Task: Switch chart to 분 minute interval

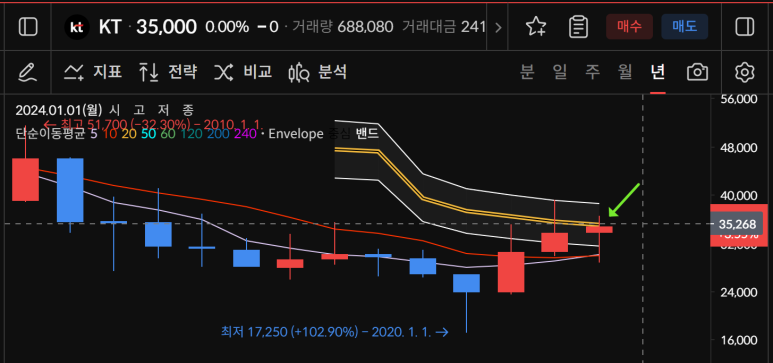Action: pos(527,73)
